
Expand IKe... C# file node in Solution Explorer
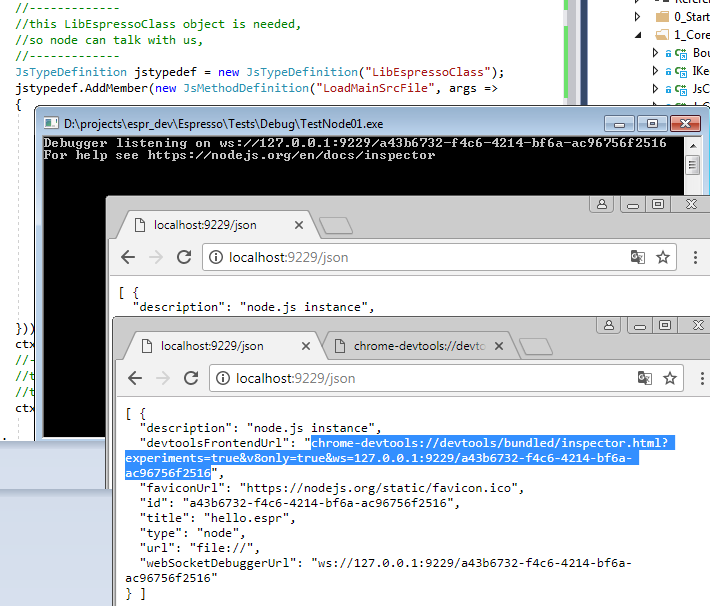pos(655,71)
